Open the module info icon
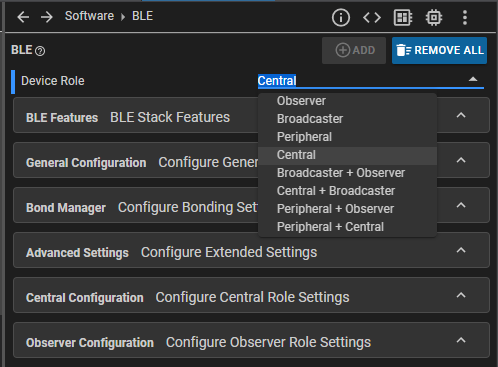 pyautogui.click(x=341, y=17)
